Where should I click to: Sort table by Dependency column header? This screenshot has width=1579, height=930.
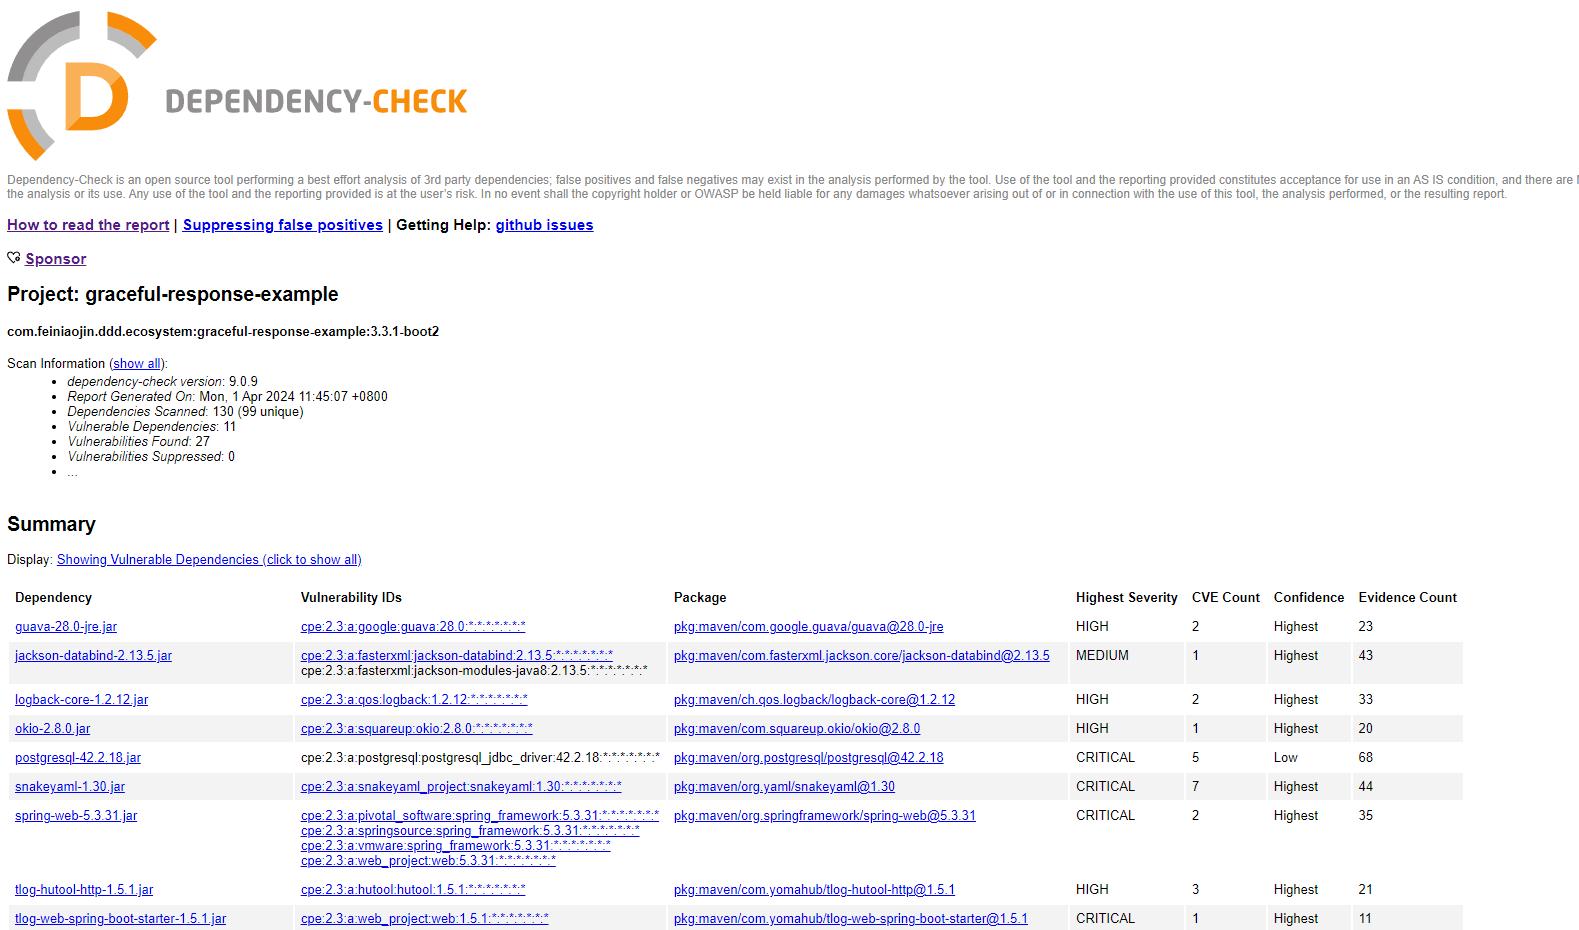53,598
